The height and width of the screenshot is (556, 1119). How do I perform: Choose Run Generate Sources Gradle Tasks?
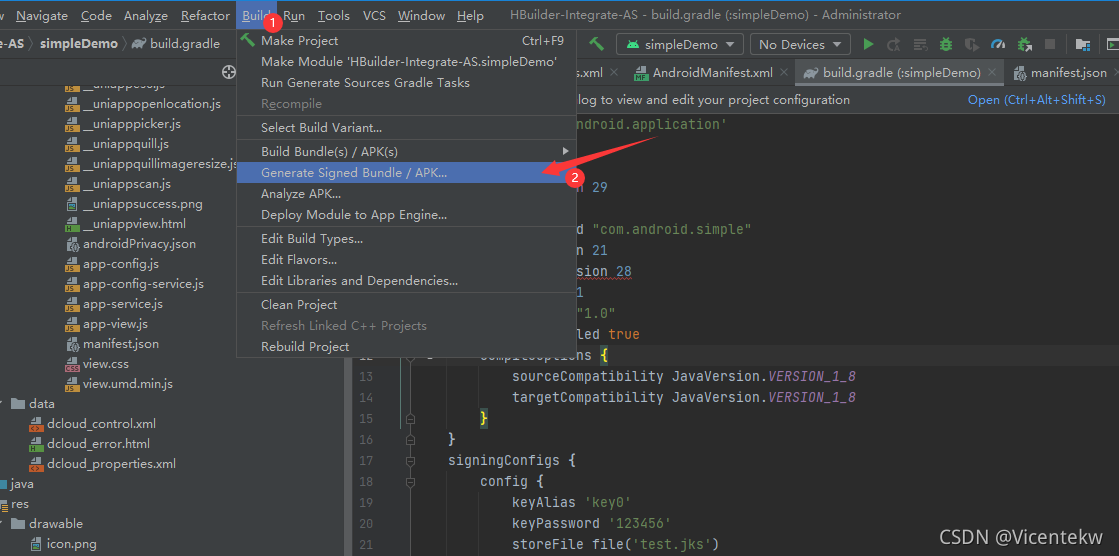[406, 83]
